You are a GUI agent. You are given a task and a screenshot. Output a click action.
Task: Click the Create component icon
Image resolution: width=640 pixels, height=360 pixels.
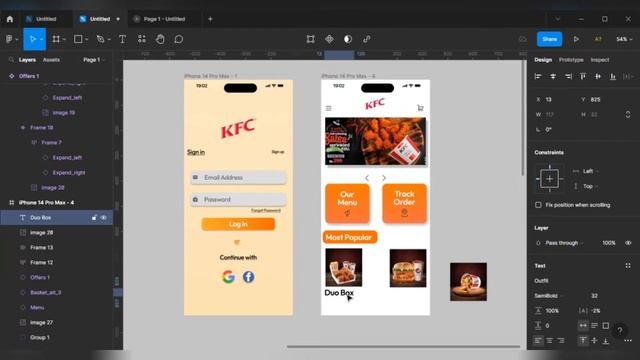tap(329, 39)
